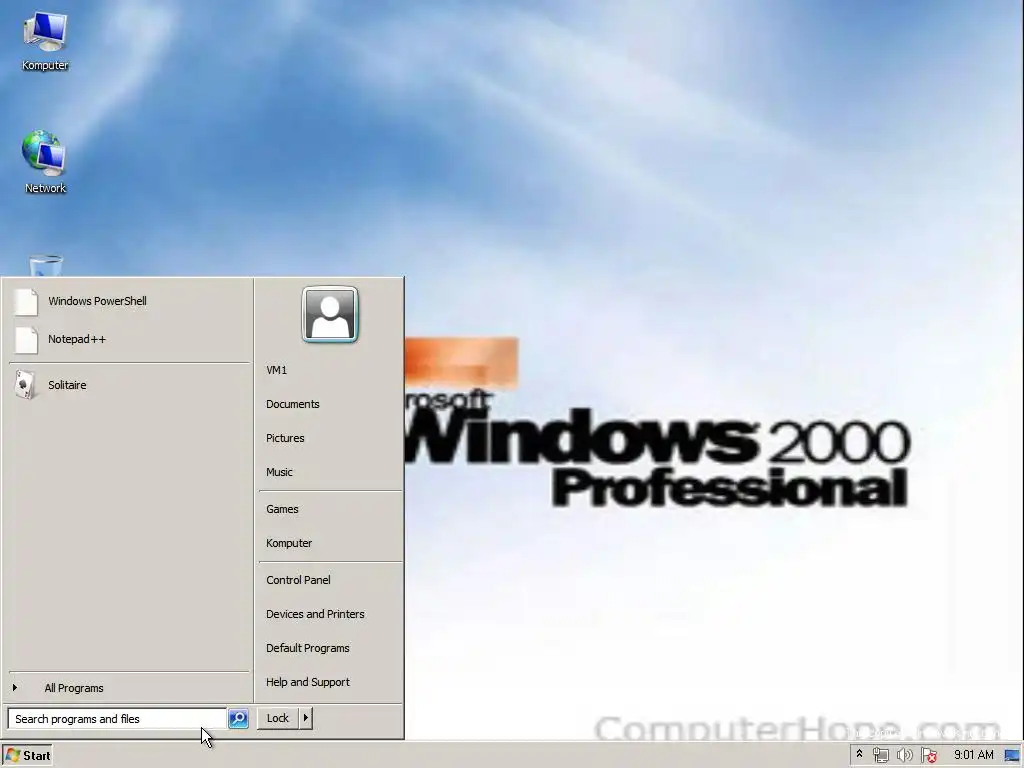Image resolution: width=1024 pixels, height=768 pixels.
Task: Click the Lock button
Action: pyautogui.click(x=278, y=718)
